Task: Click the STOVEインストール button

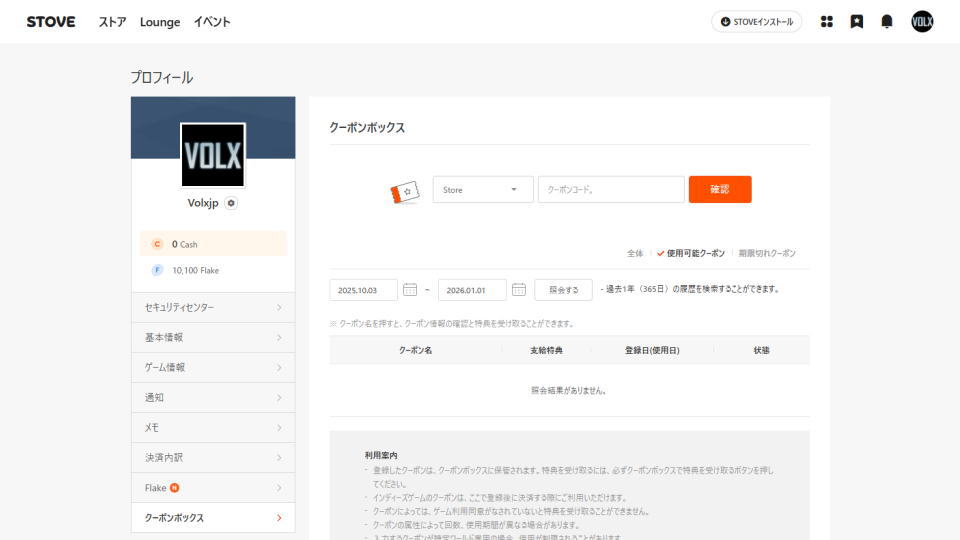Action: point(756,22)
